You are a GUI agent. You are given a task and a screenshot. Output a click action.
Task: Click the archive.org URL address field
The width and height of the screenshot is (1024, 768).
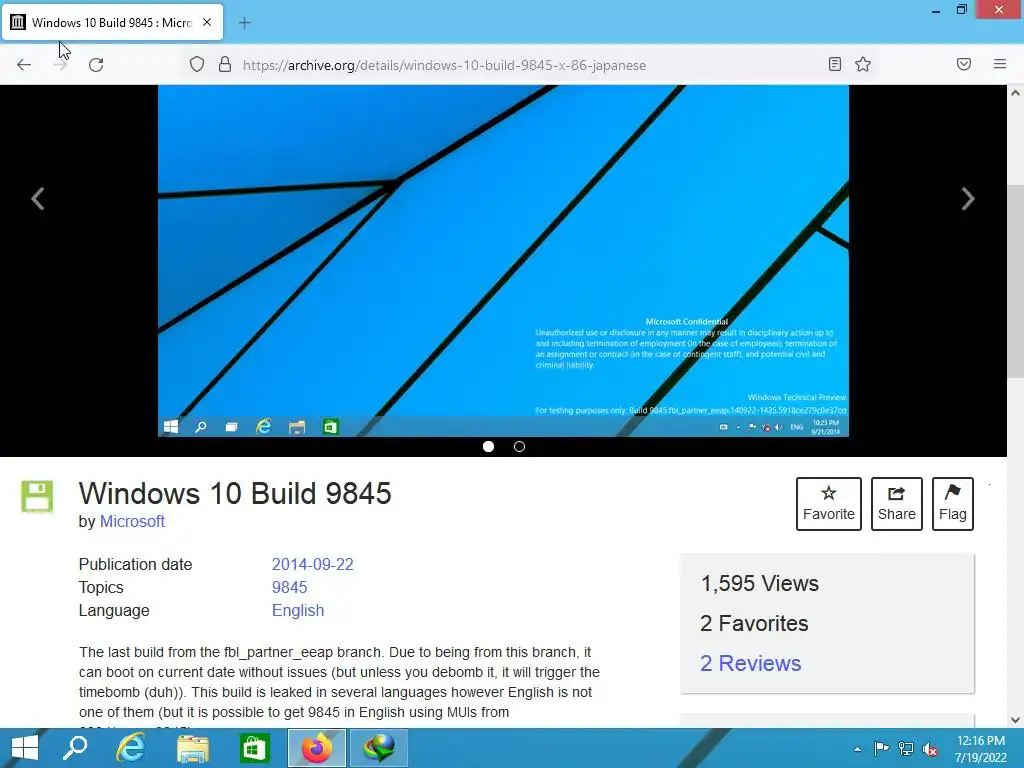[529, 65]
